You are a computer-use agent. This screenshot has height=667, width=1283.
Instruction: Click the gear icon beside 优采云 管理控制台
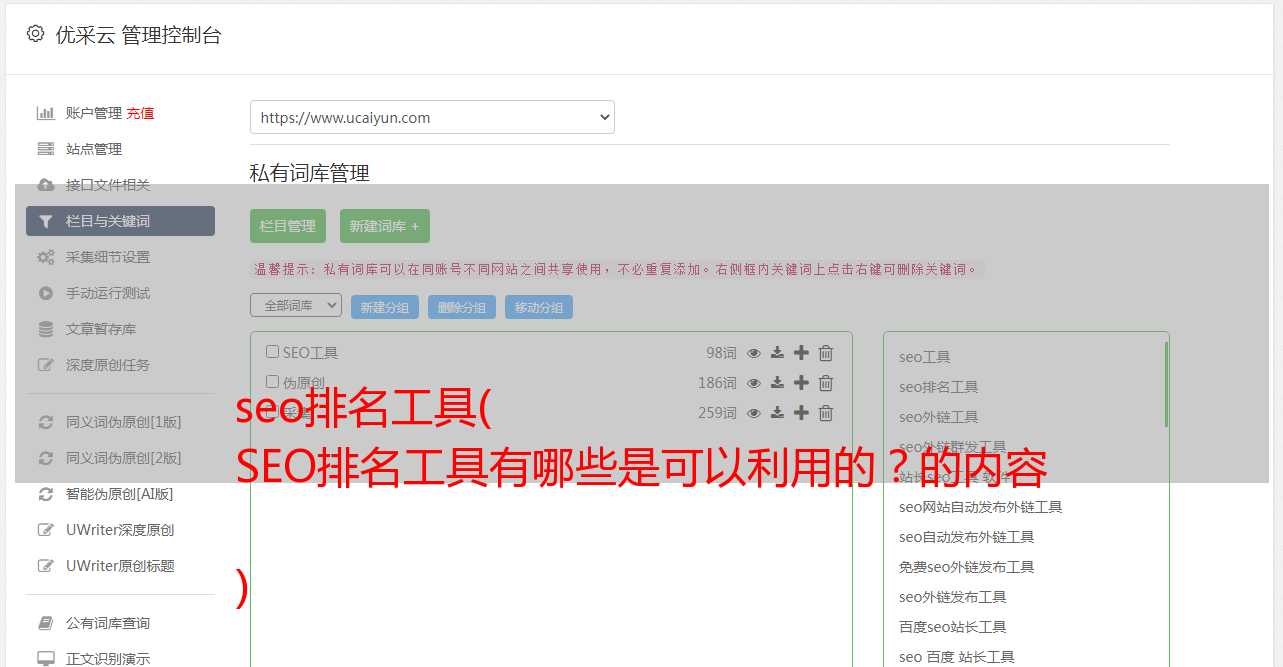pos(36,34)
